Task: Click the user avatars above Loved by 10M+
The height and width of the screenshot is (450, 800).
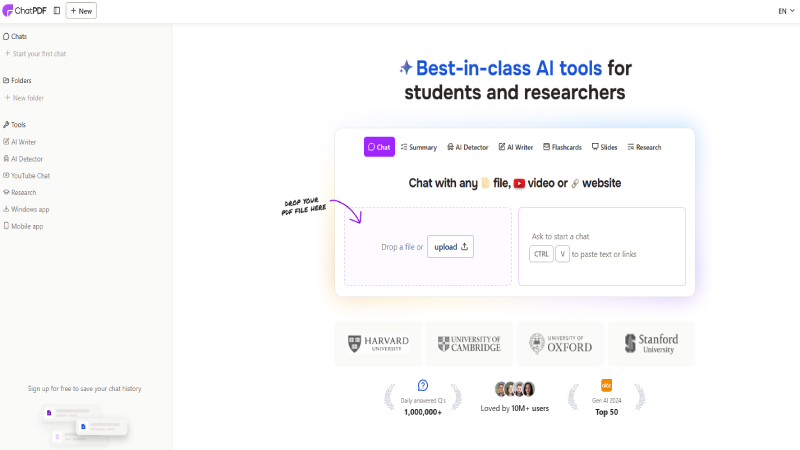Action: coord(515,389)
